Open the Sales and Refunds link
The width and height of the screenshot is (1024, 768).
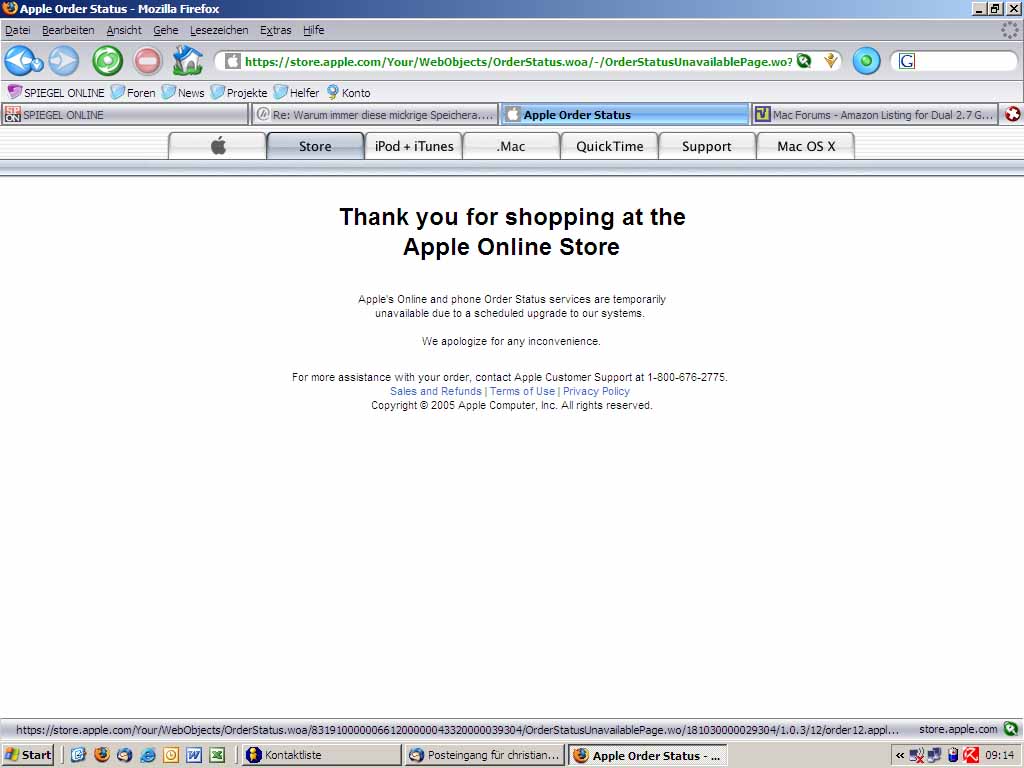pos(436,391)
